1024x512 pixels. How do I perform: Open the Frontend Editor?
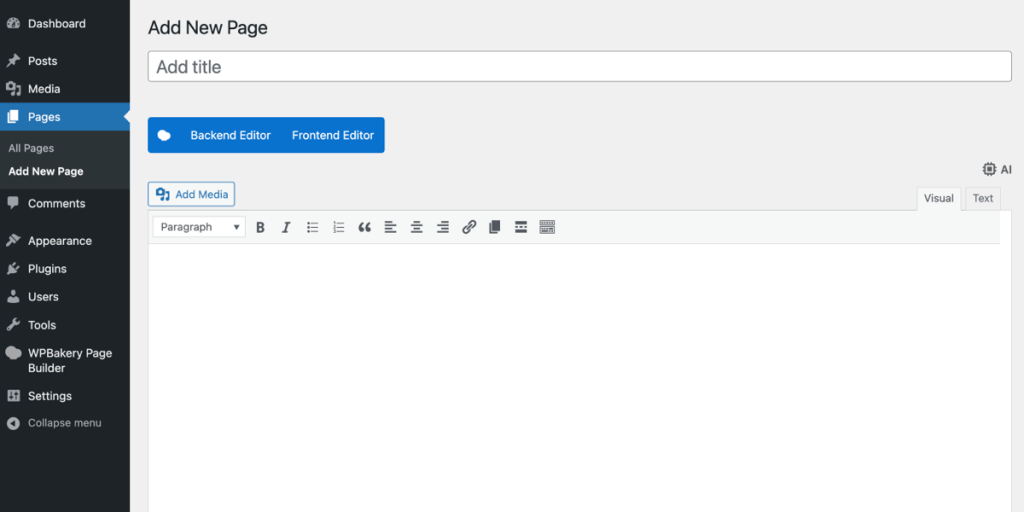point(333,135)
